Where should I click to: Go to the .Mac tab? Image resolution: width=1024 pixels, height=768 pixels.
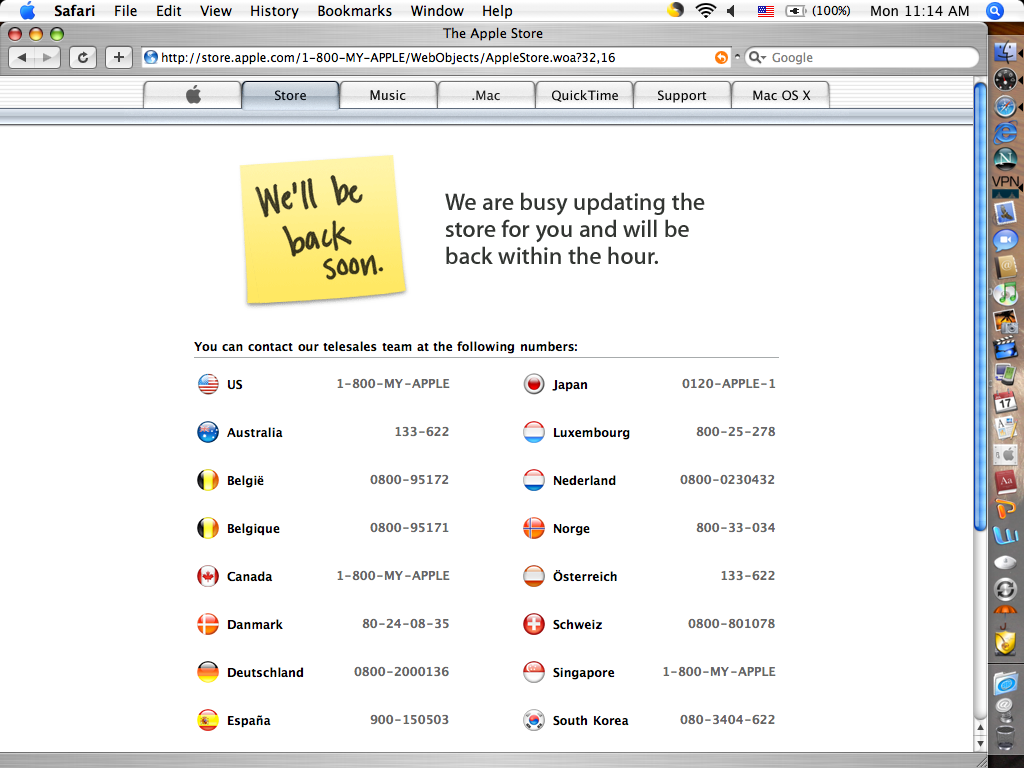(486, 95)
